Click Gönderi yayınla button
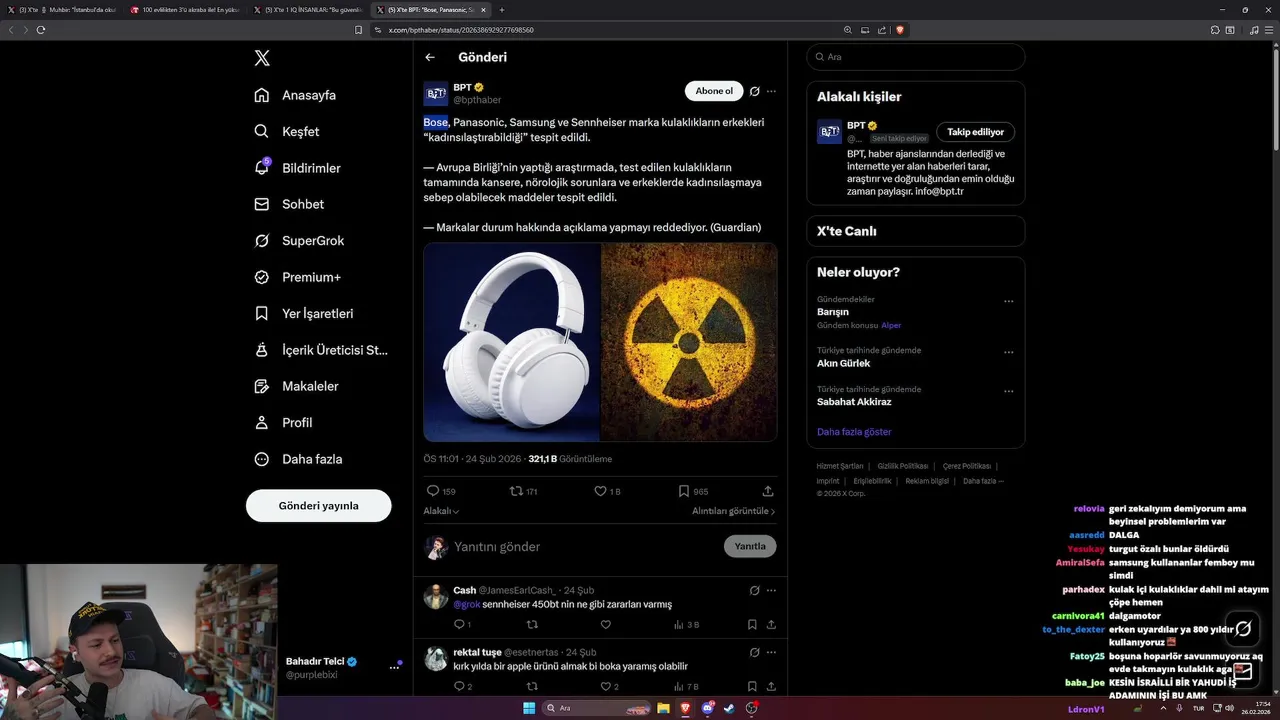Viewport: 1280px width, 720px height. (x=318, y=505)
